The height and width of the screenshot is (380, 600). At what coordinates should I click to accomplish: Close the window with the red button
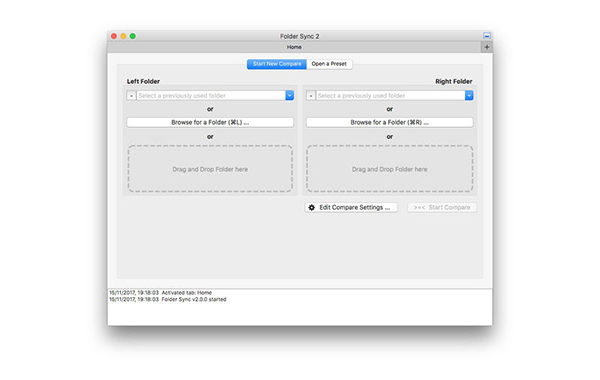tap(114, 36)
